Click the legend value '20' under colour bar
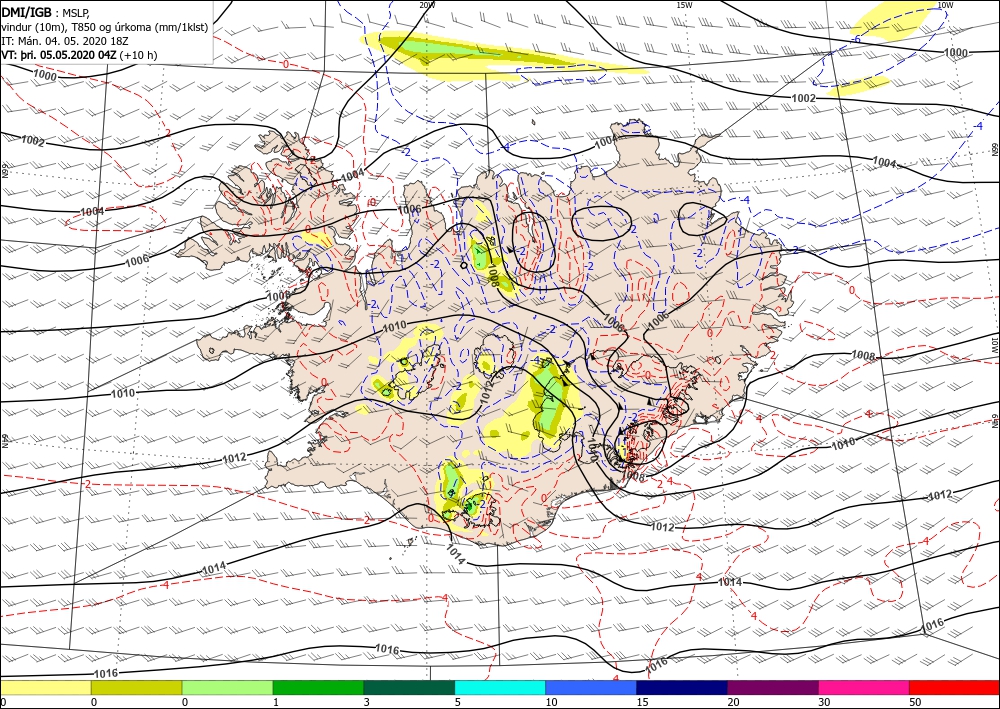 [x=733, y=702]
